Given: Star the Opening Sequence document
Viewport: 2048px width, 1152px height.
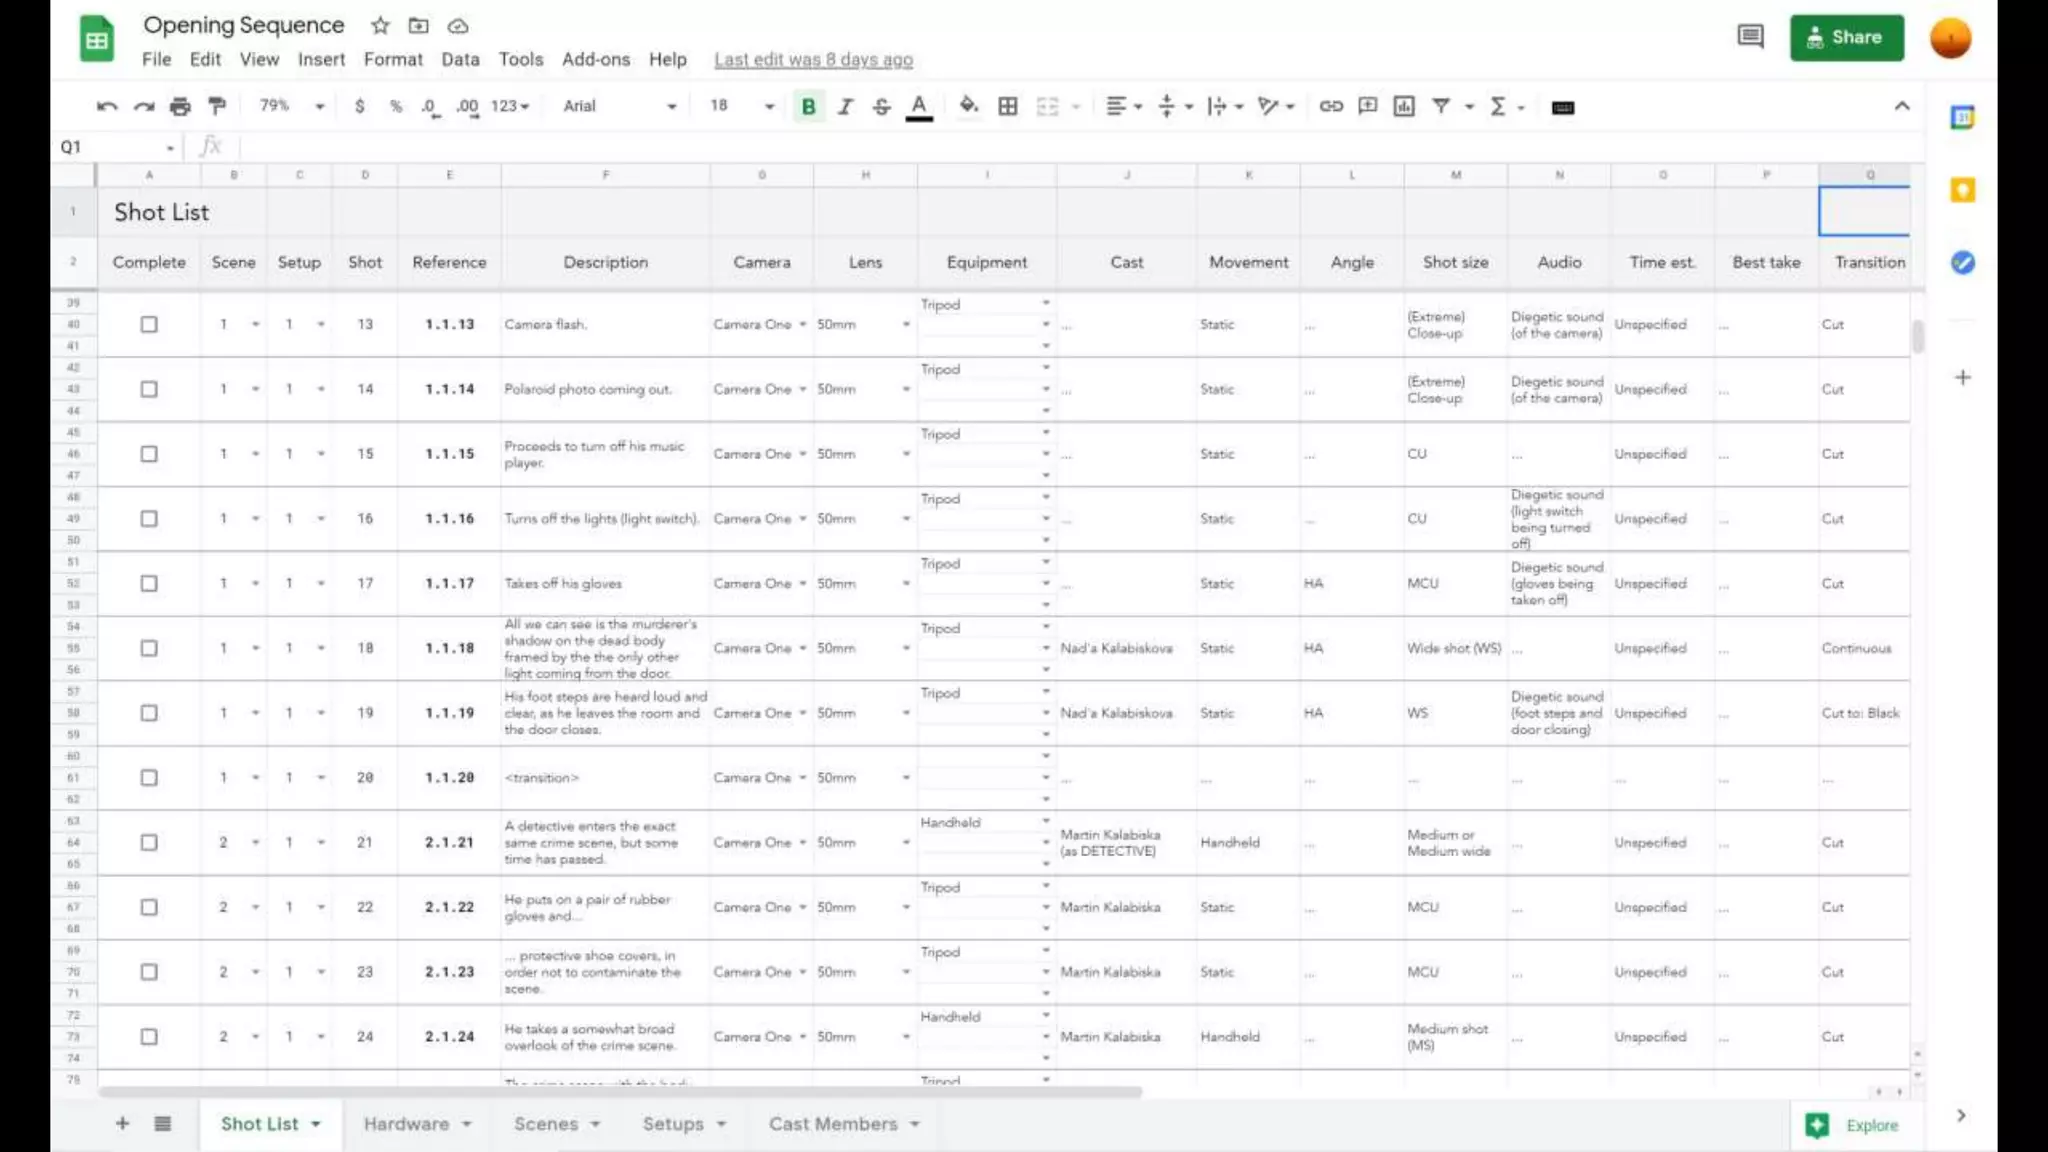Looking at the screenshot, I should [380, 26].
